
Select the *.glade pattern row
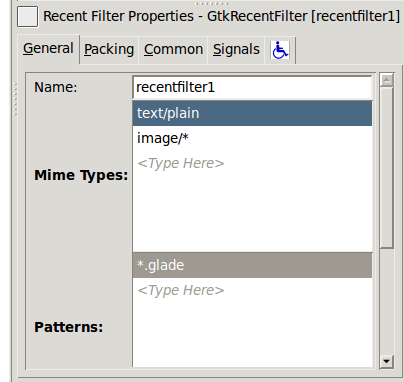pos(252,265)
